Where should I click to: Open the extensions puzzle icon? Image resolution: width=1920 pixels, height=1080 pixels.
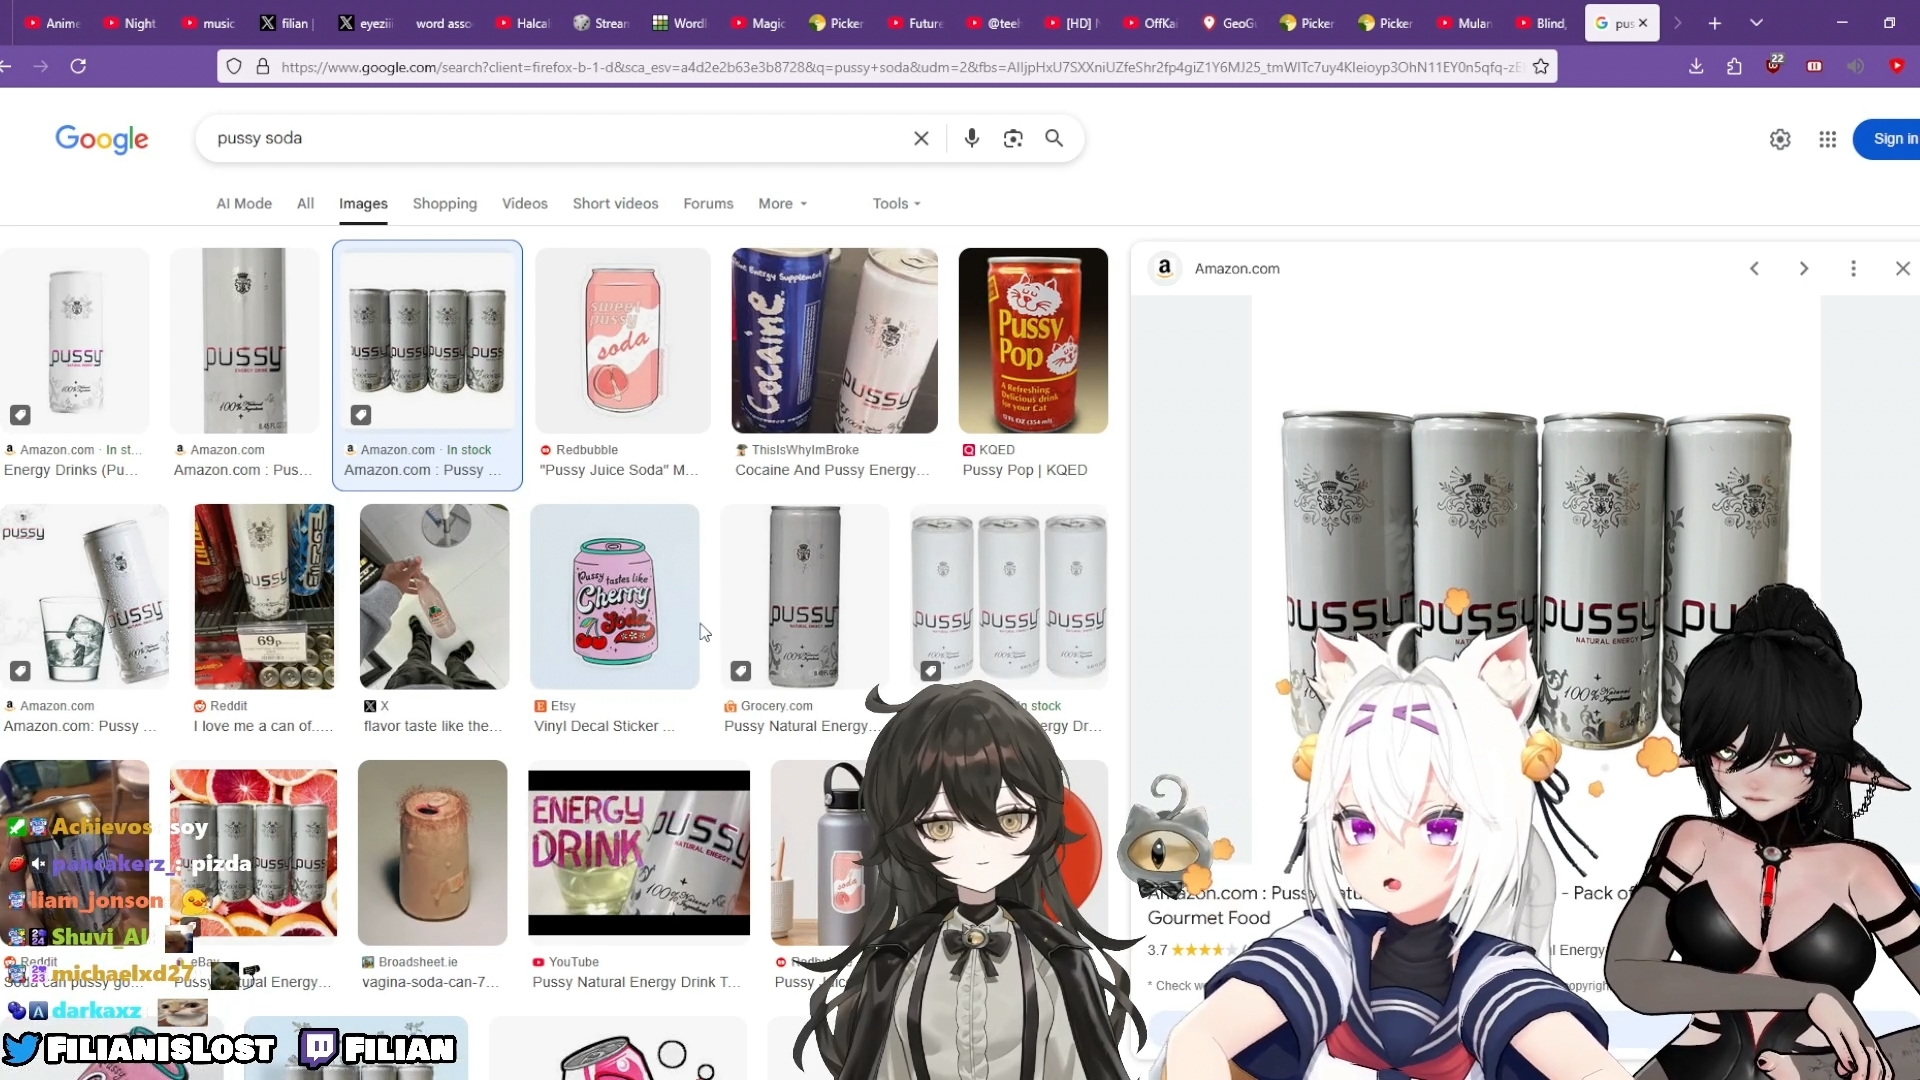(1734, 66)
